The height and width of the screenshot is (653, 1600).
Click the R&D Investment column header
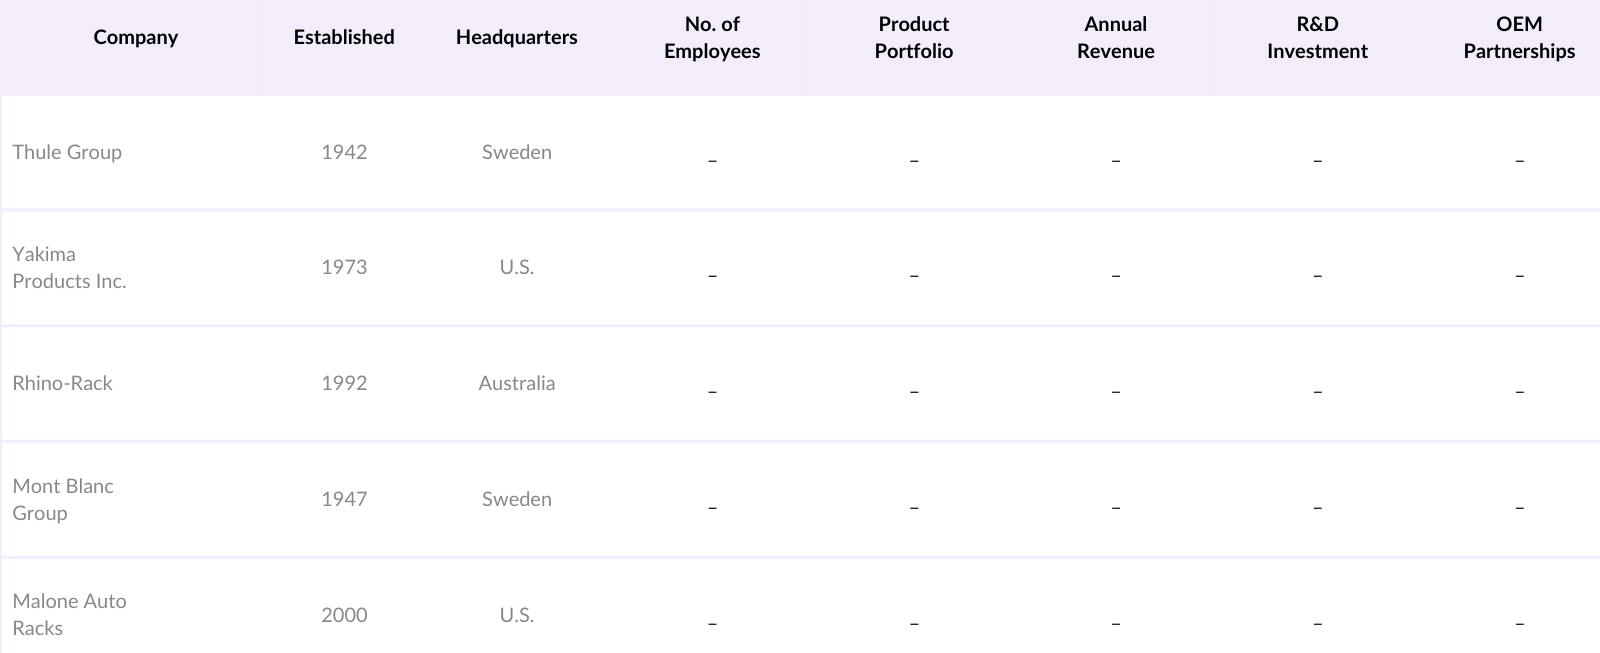point(1317,37)
